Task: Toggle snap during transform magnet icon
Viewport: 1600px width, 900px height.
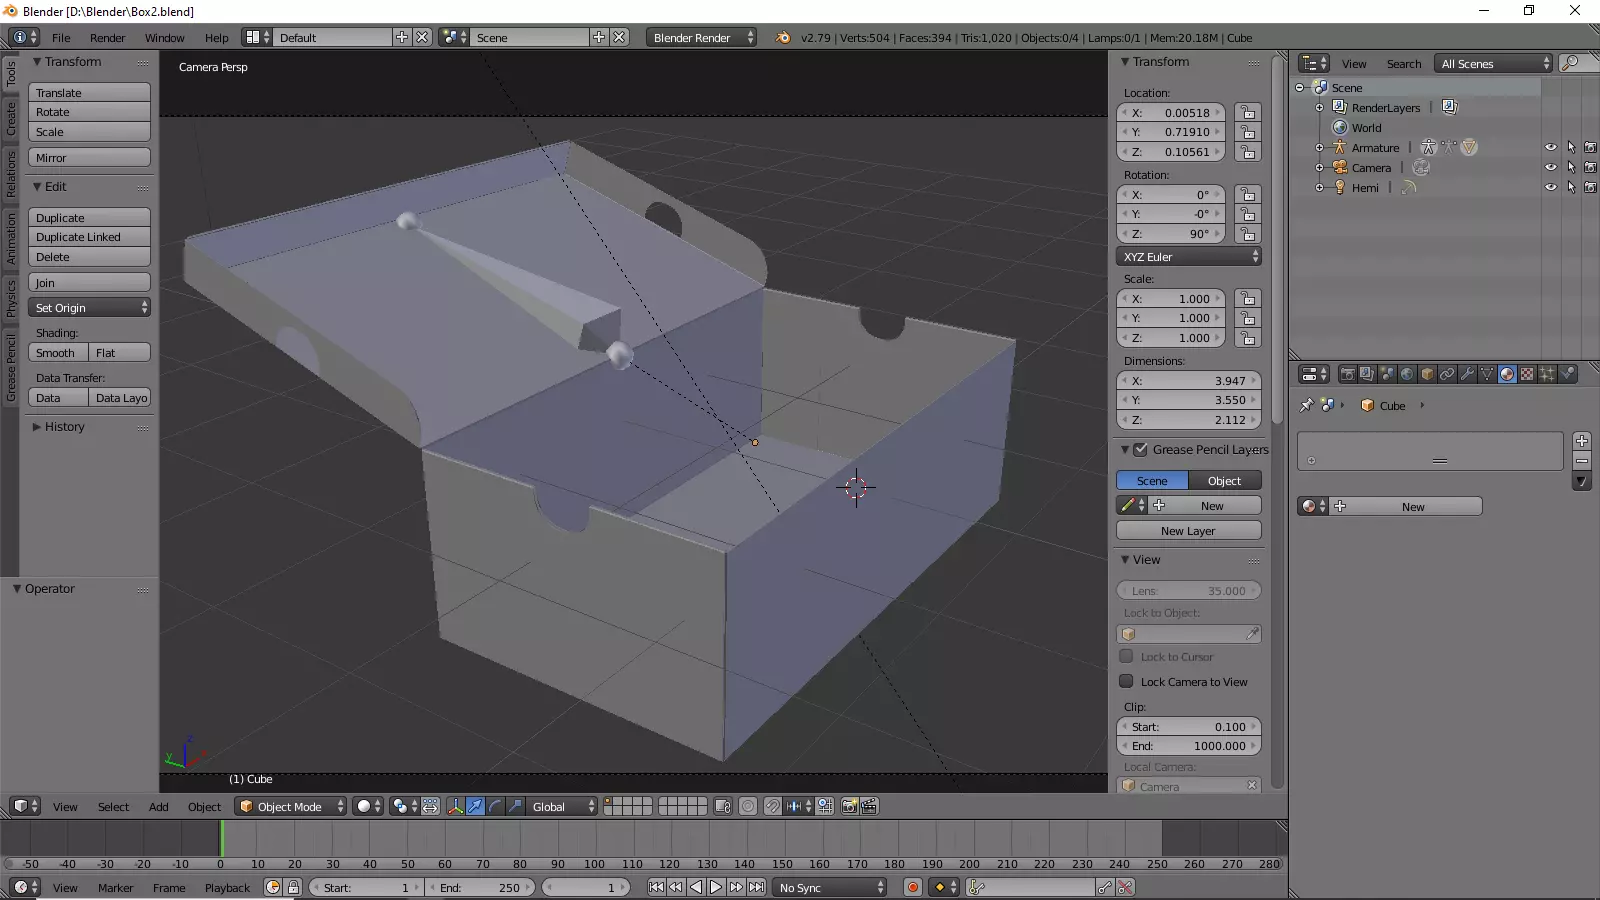Action: click(x=772, y=806)
